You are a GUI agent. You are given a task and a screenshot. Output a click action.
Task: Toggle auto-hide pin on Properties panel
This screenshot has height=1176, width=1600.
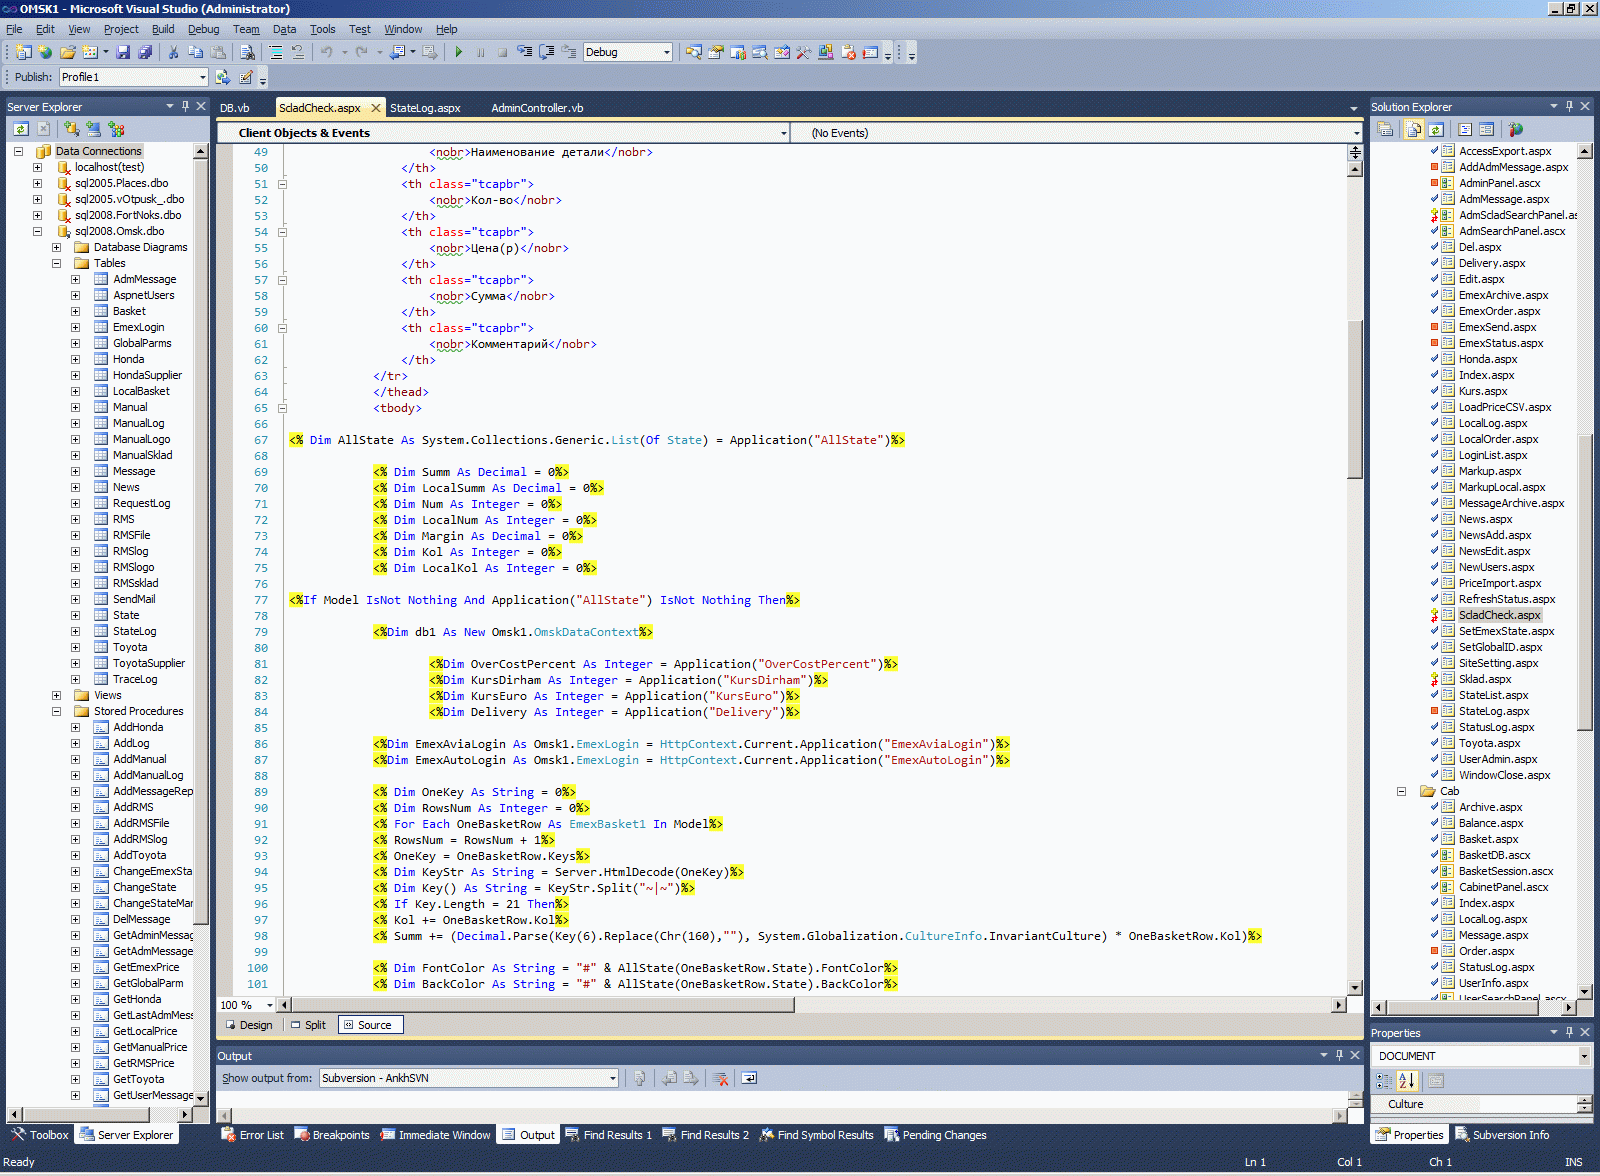[x=1569, y=1032]
